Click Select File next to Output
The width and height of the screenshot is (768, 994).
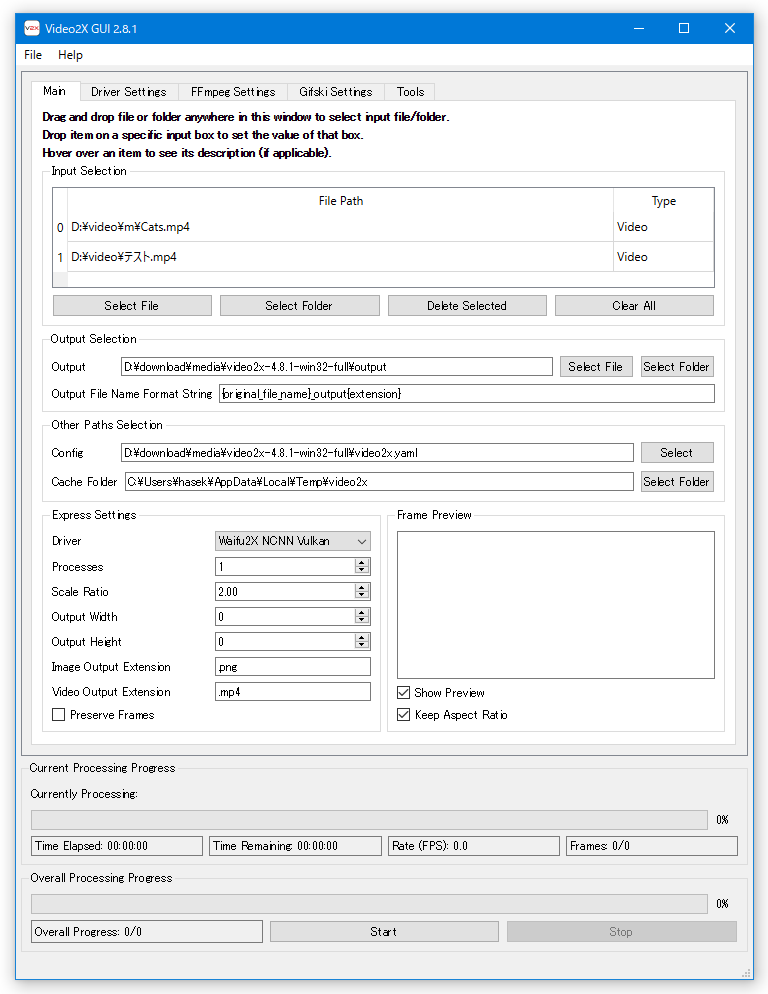596,367
